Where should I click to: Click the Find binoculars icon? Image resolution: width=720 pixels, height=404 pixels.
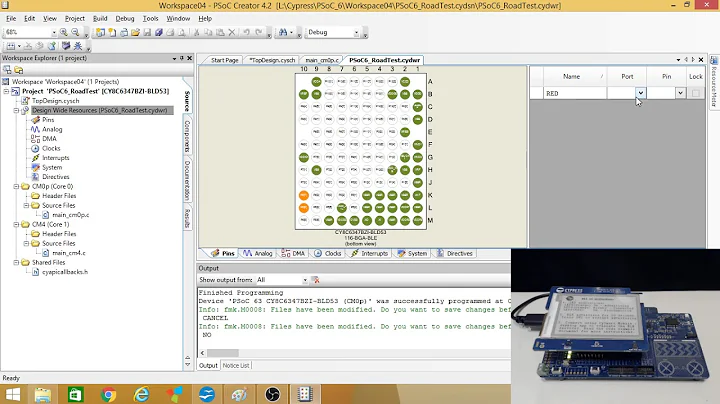(x=283, y=32)
